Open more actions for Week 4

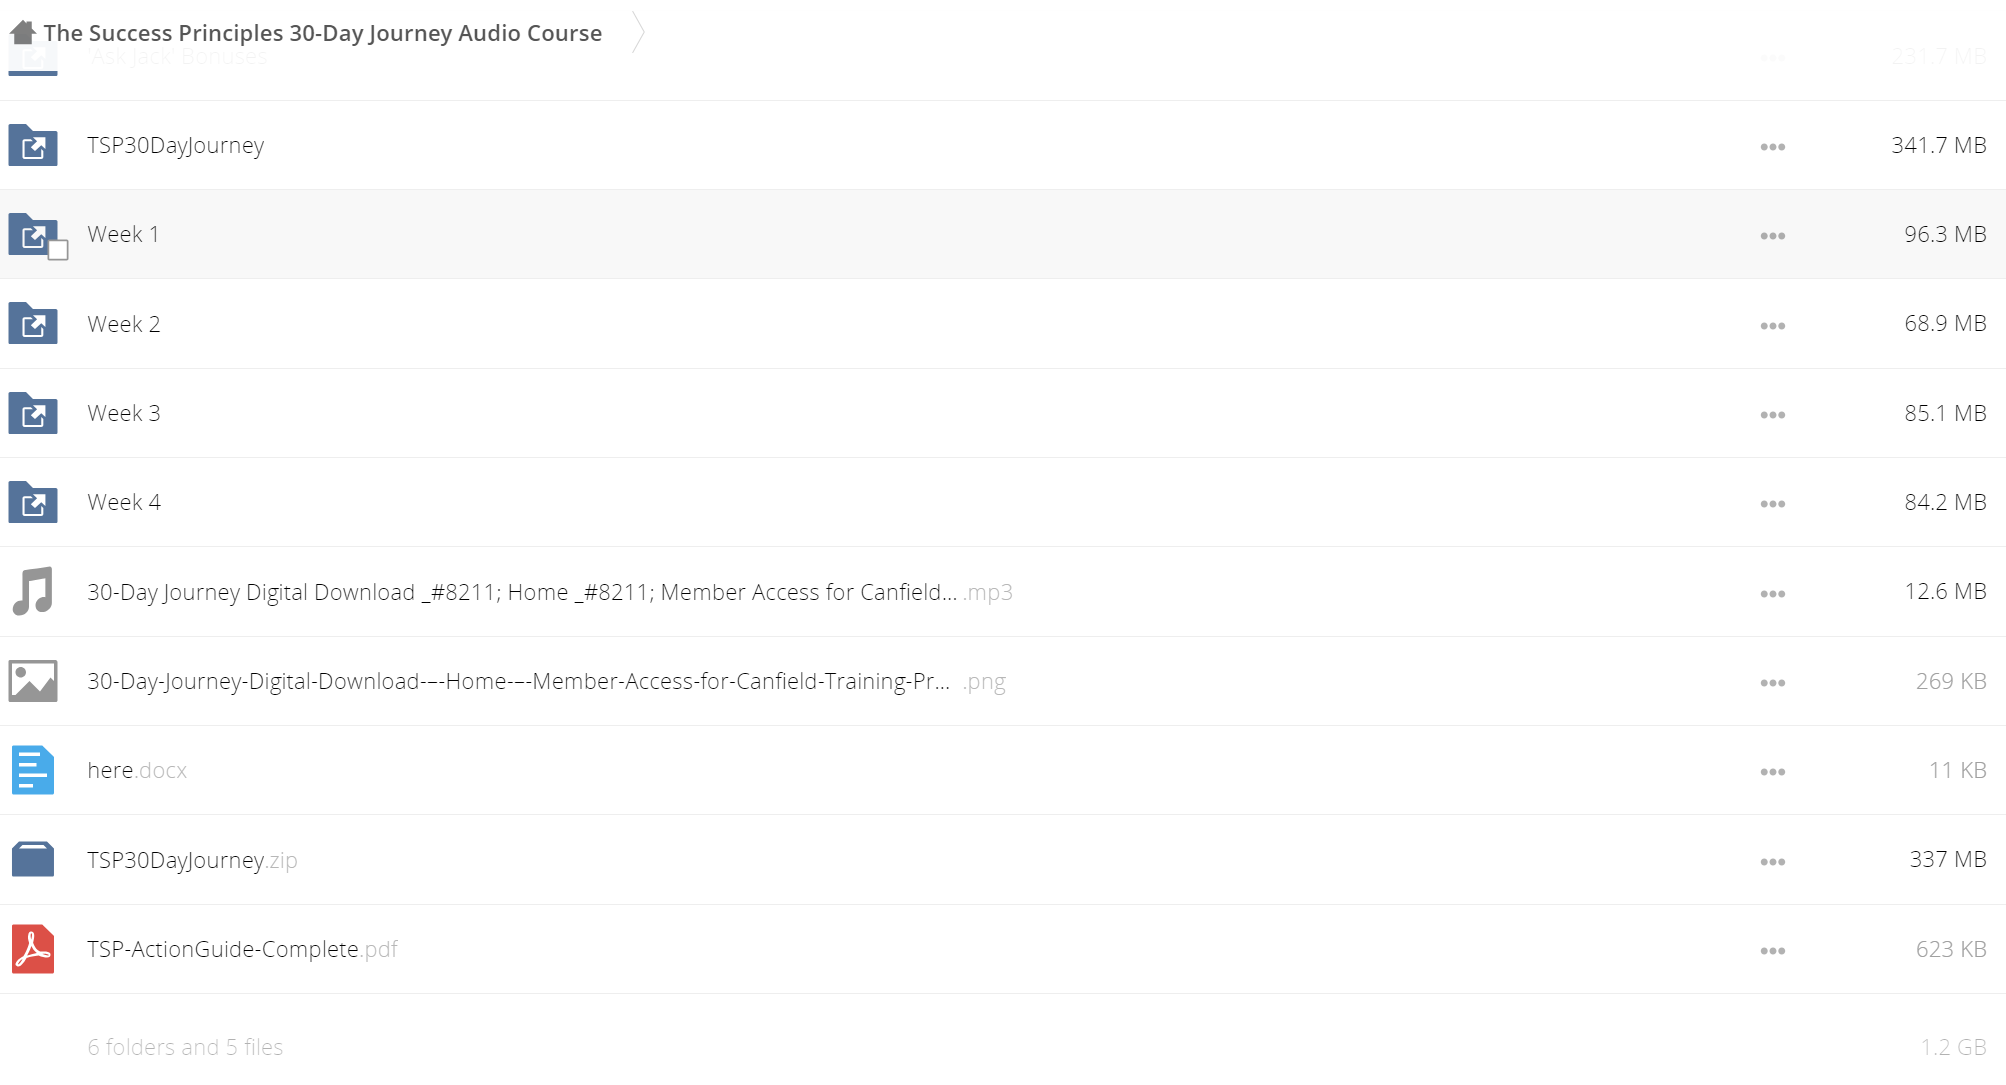click(x=1773, y=504)
